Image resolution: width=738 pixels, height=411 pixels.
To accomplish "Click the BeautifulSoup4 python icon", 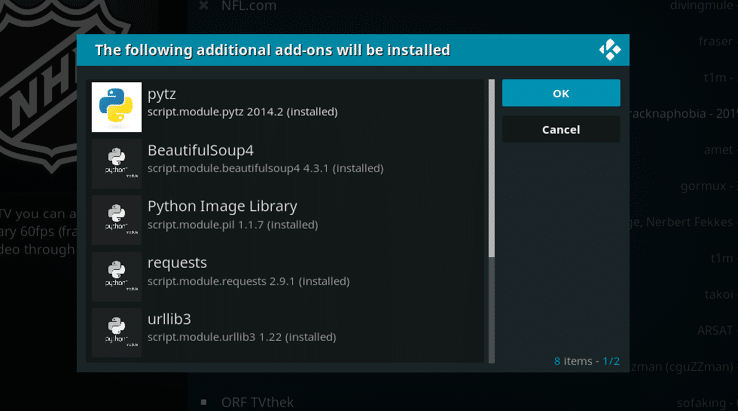I will (x=117, y=163).
